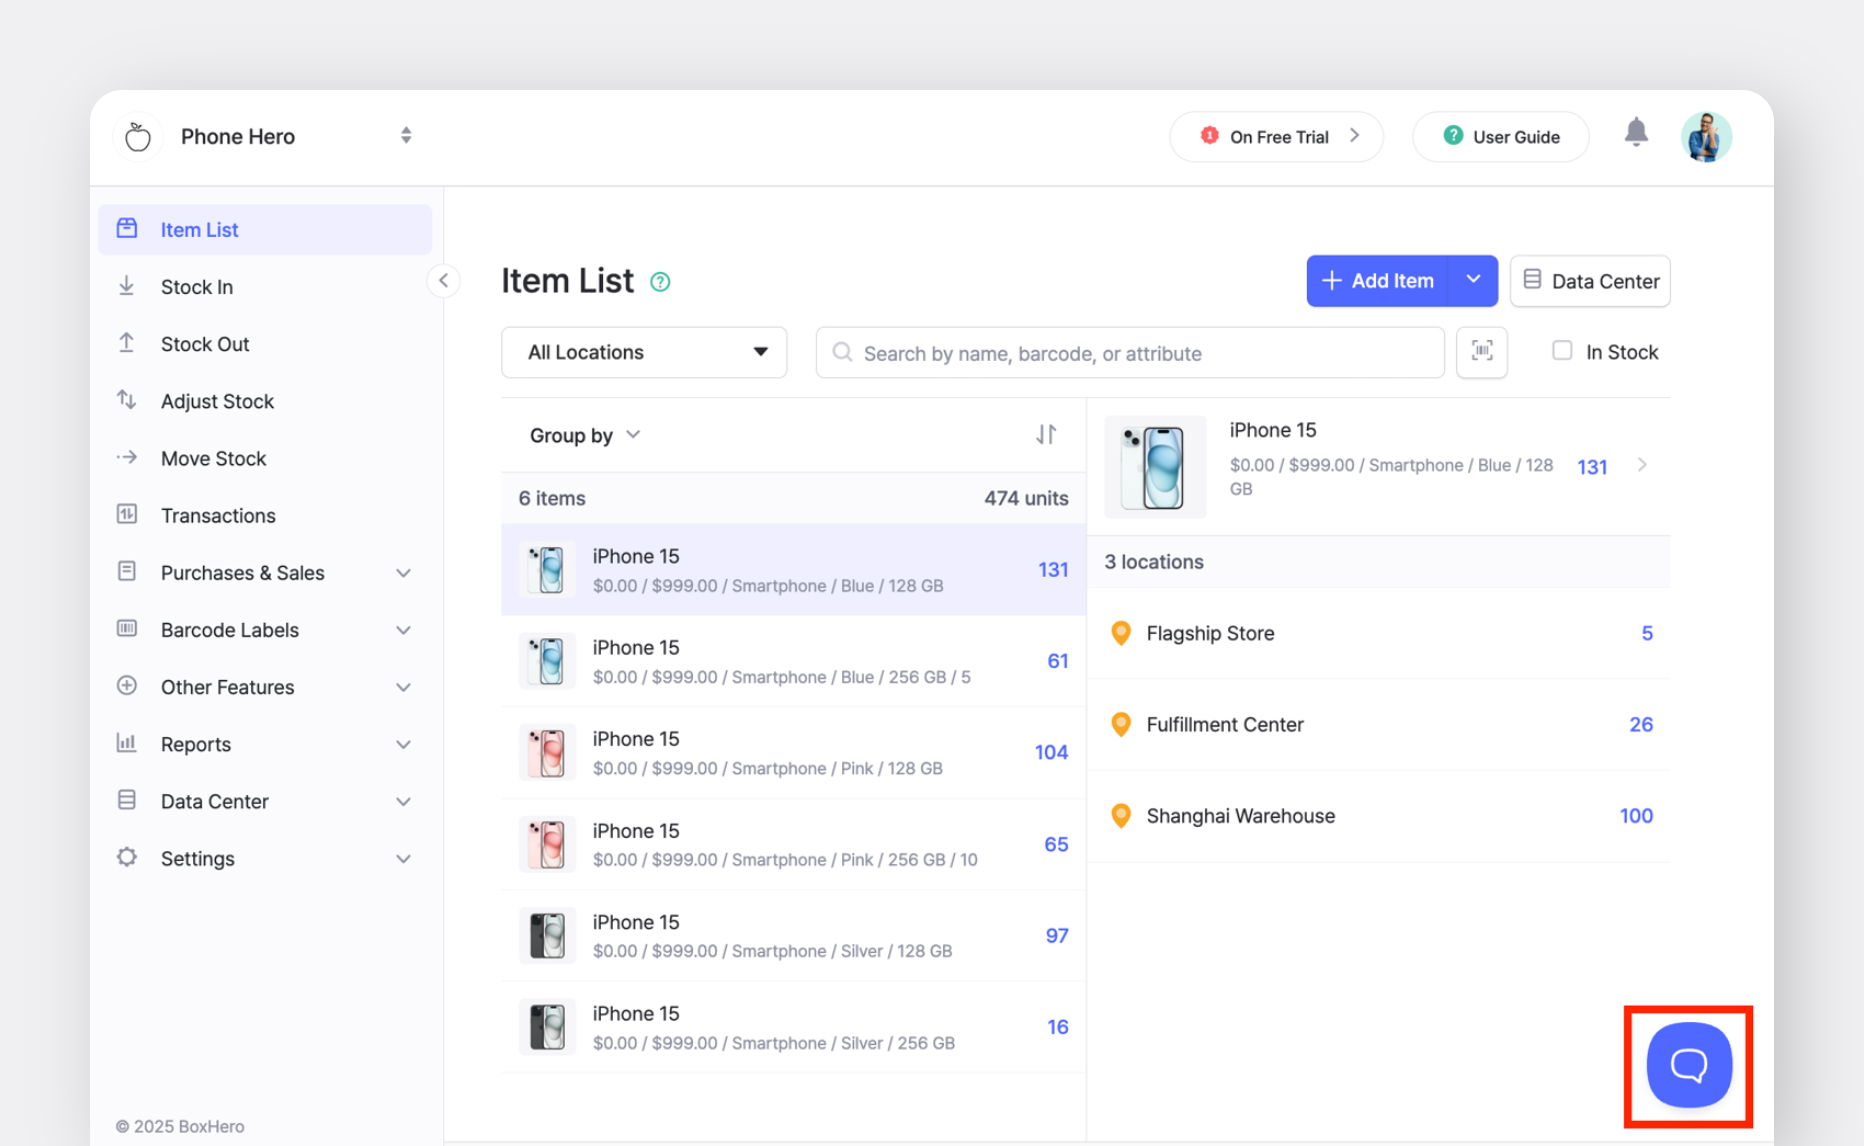Click the Item List help icon
Viewport: 1864px width, 1146px height.
coord(660,282)
